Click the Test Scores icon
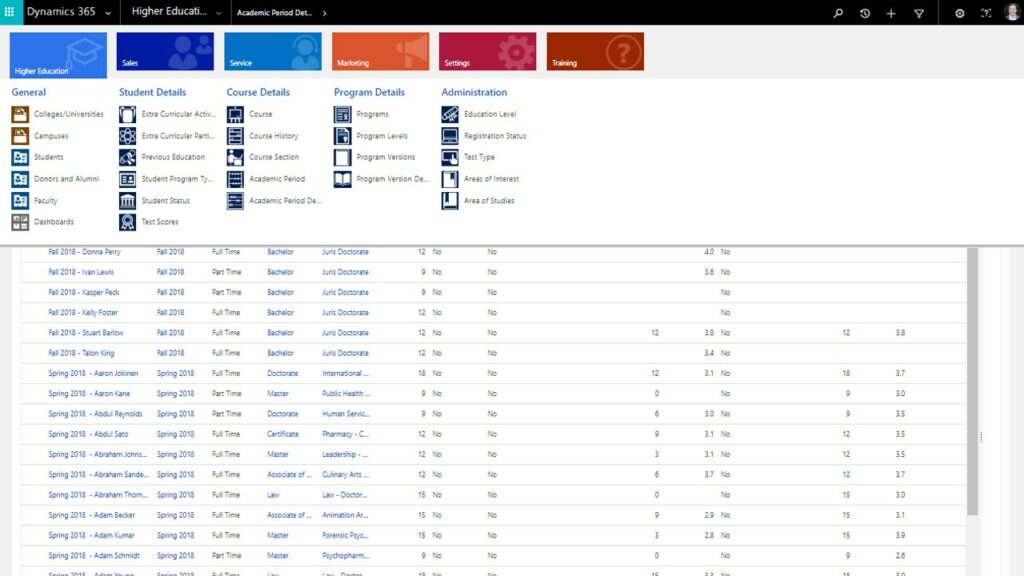This screenshot has height=576, width=1024. pos(127,222)
